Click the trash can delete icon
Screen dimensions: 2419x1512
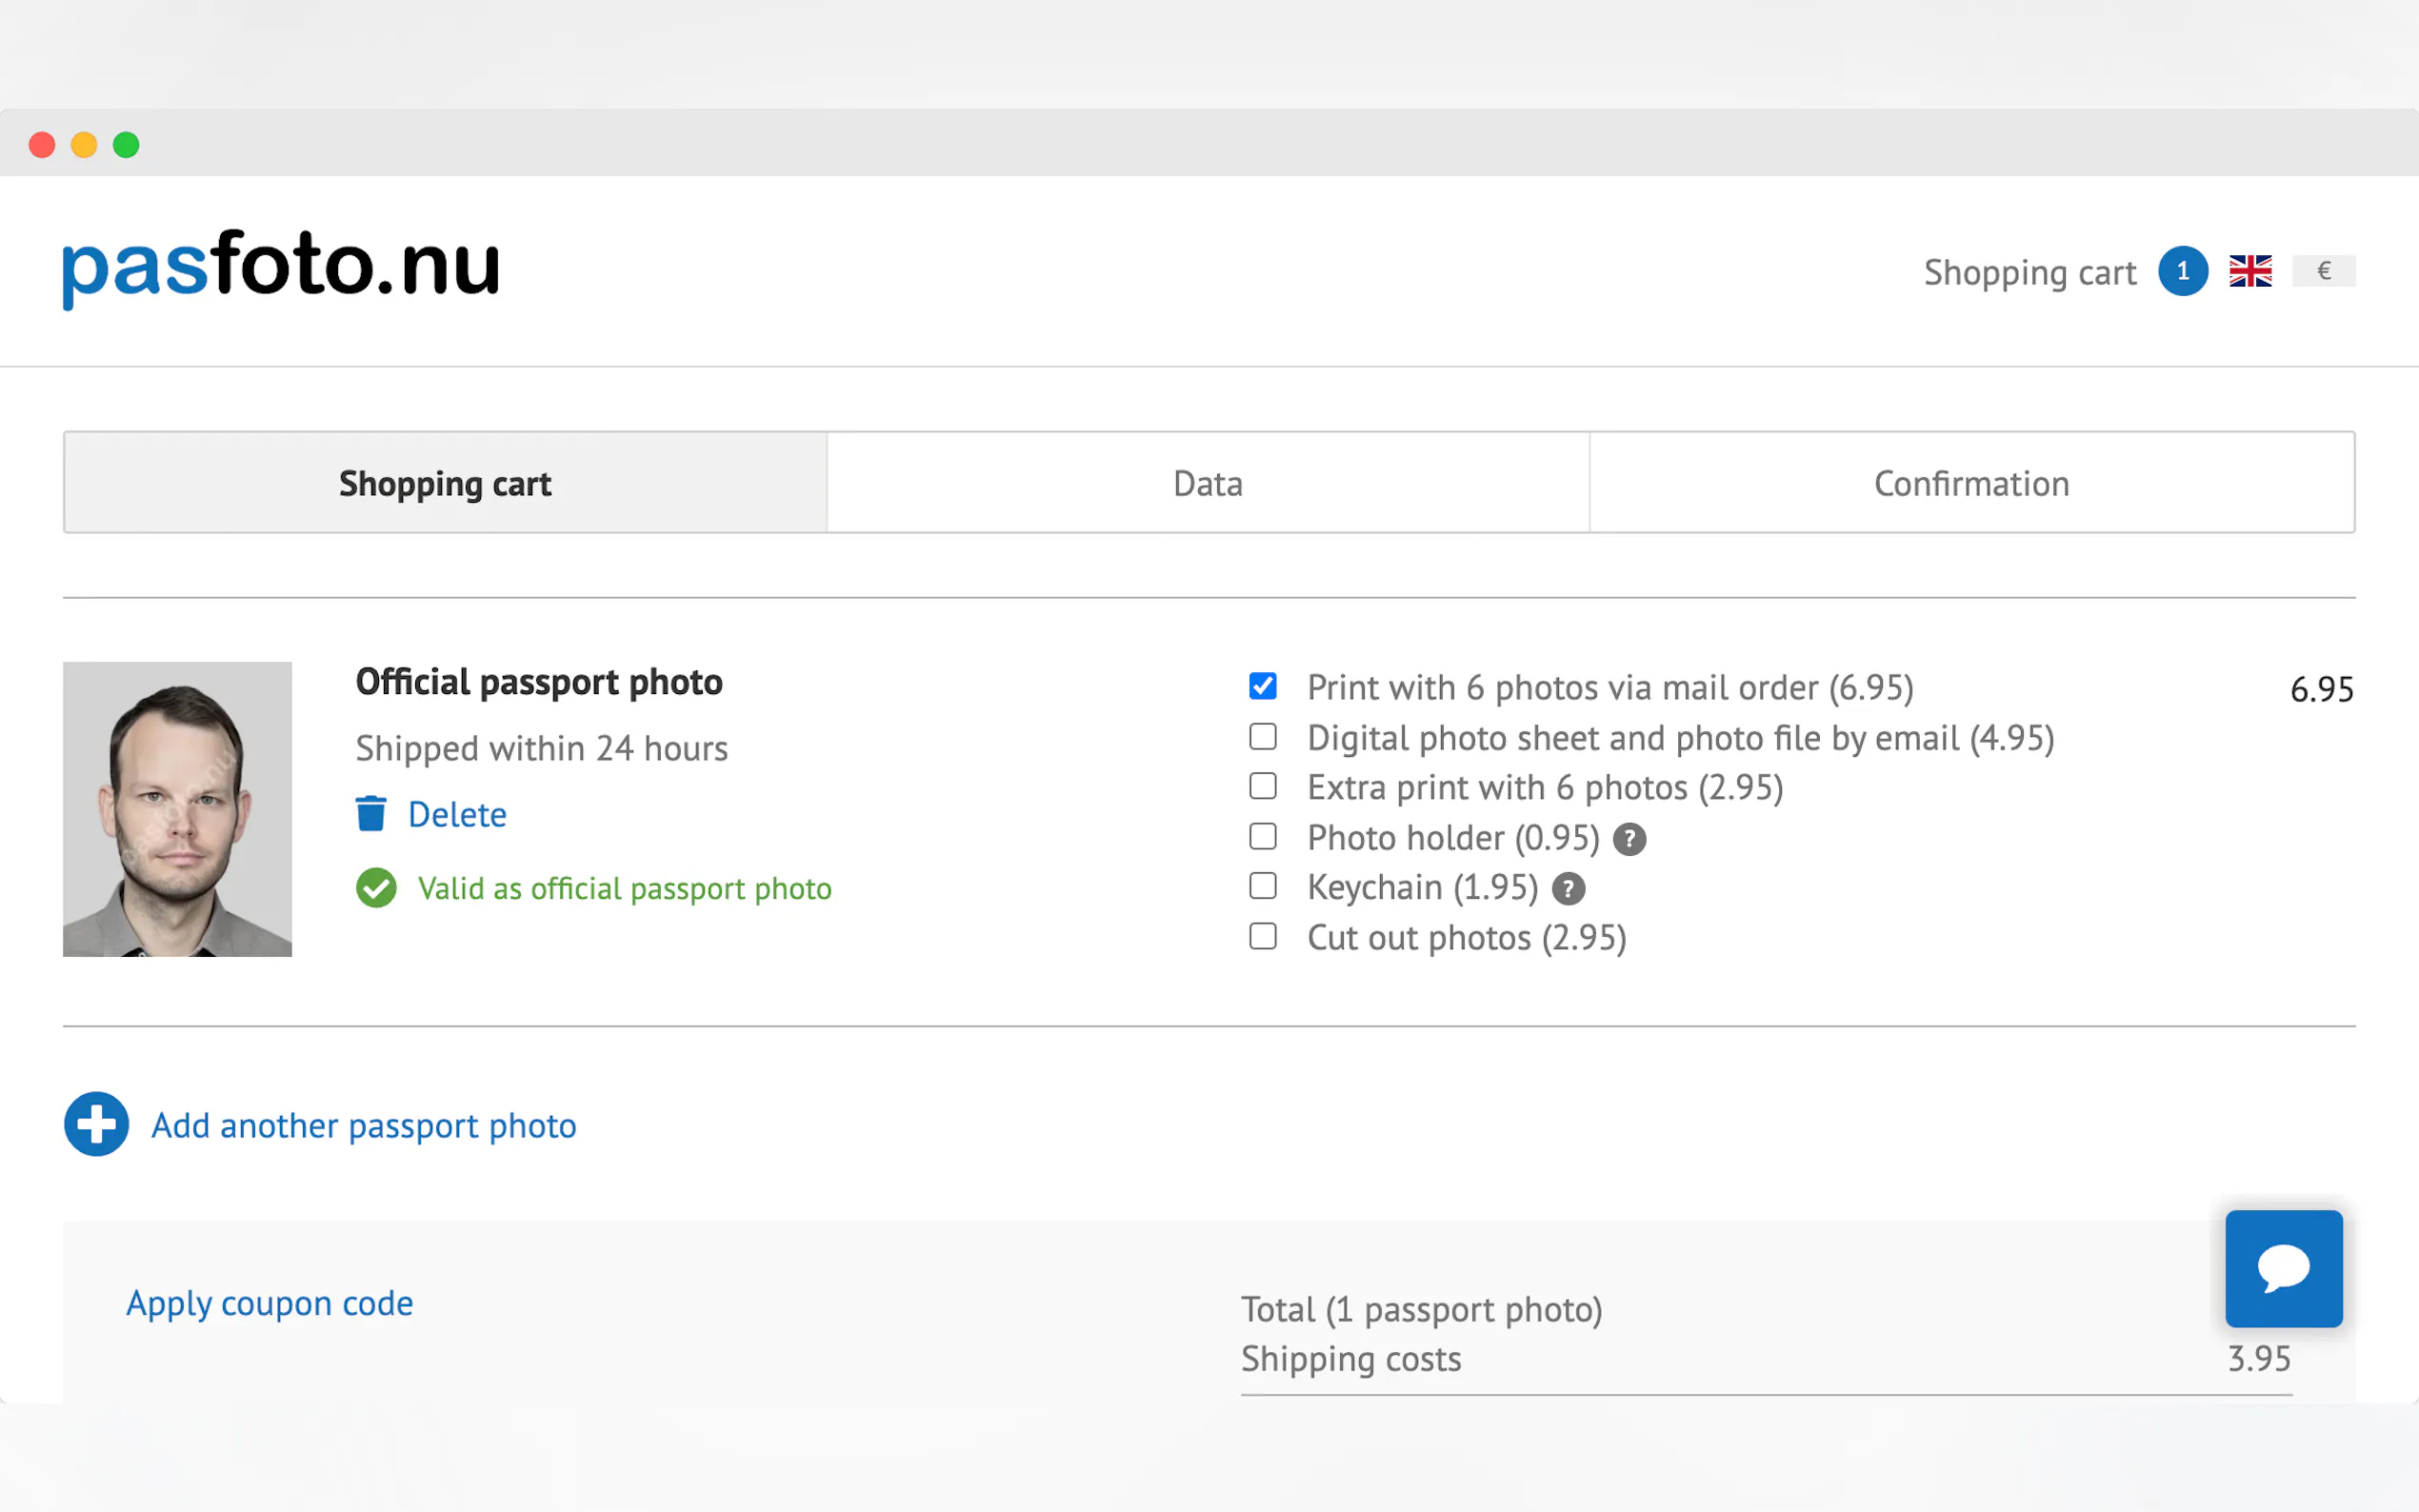[371, 814]
